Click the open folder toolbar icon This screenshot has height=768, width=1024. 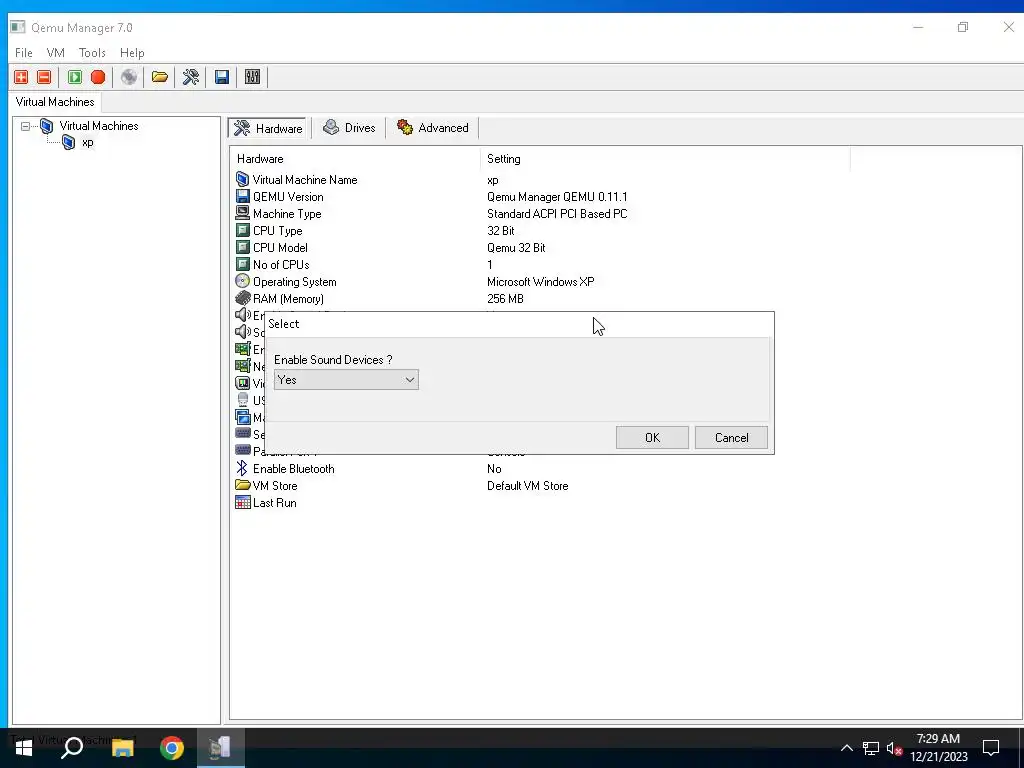(x=160, y=77)
